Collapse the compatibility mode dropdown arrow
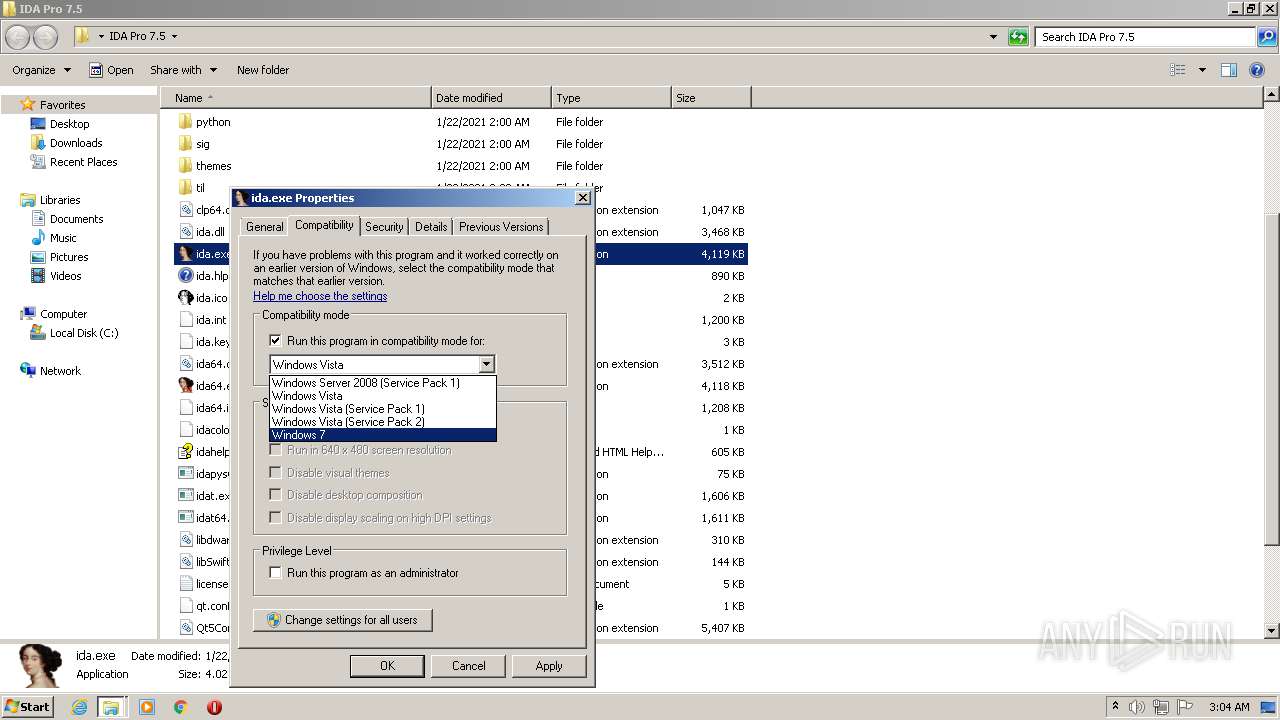1280x720 pixels. coord(486,365)
